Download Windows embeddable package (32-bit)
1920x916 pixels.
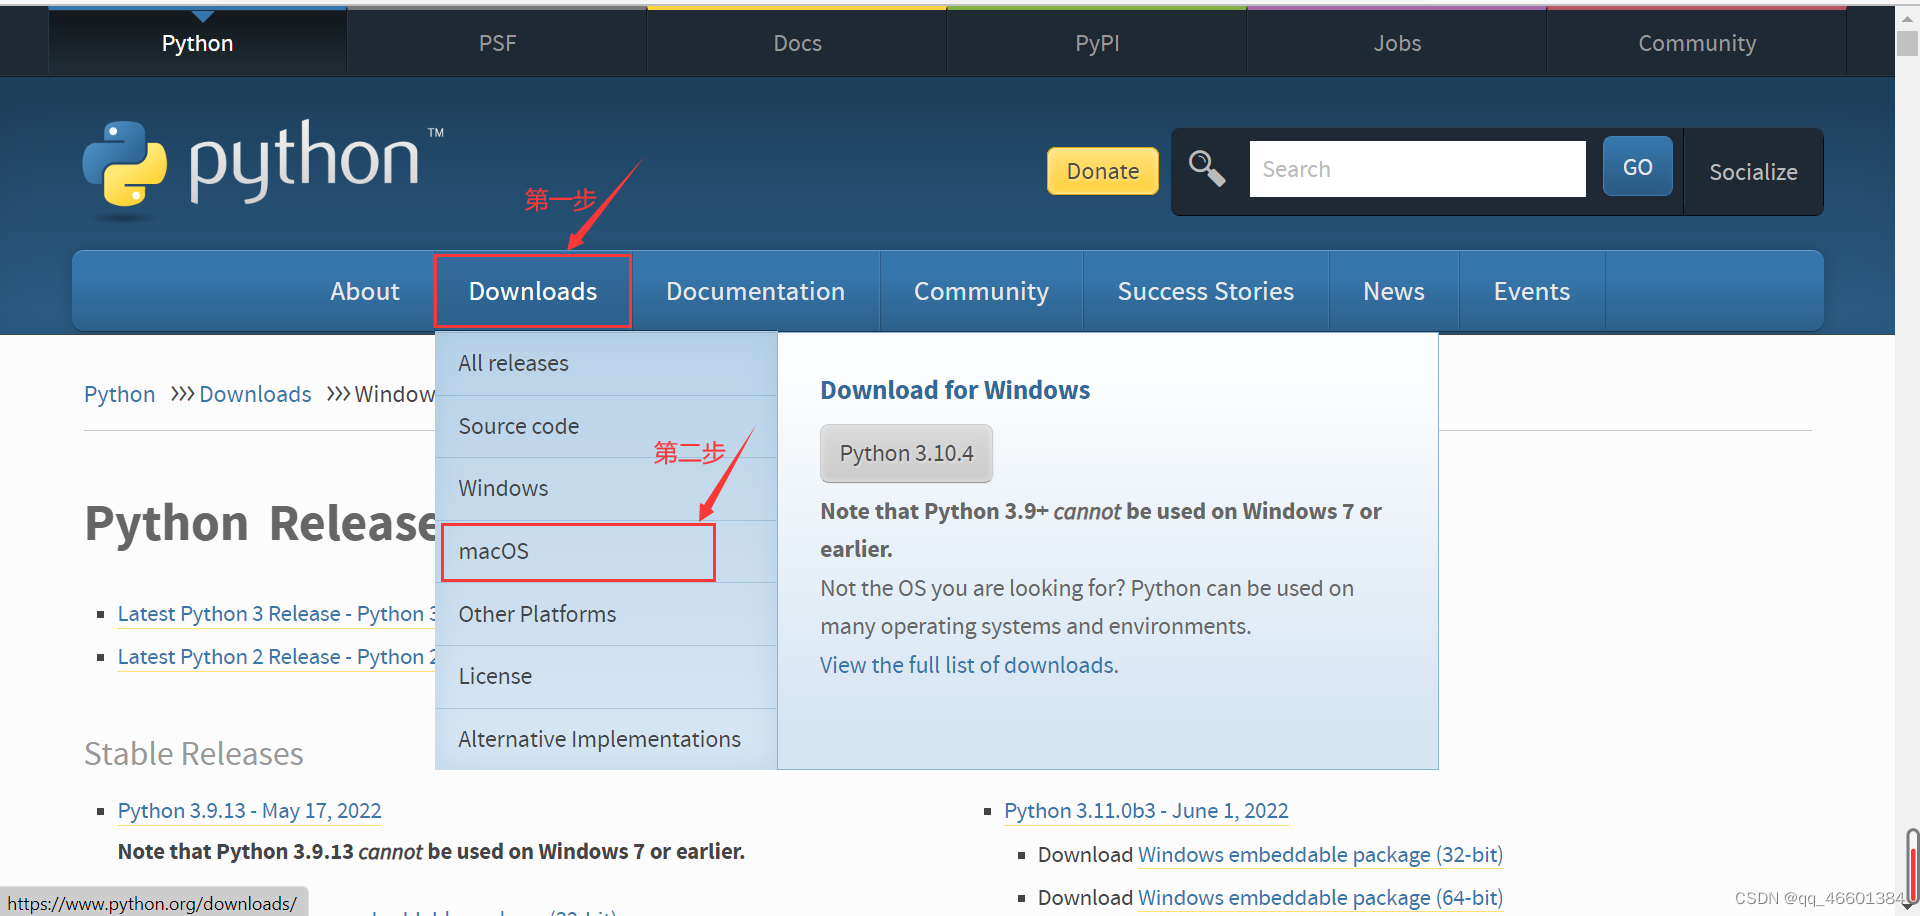pyautogui.click(x=1320, y=855)
